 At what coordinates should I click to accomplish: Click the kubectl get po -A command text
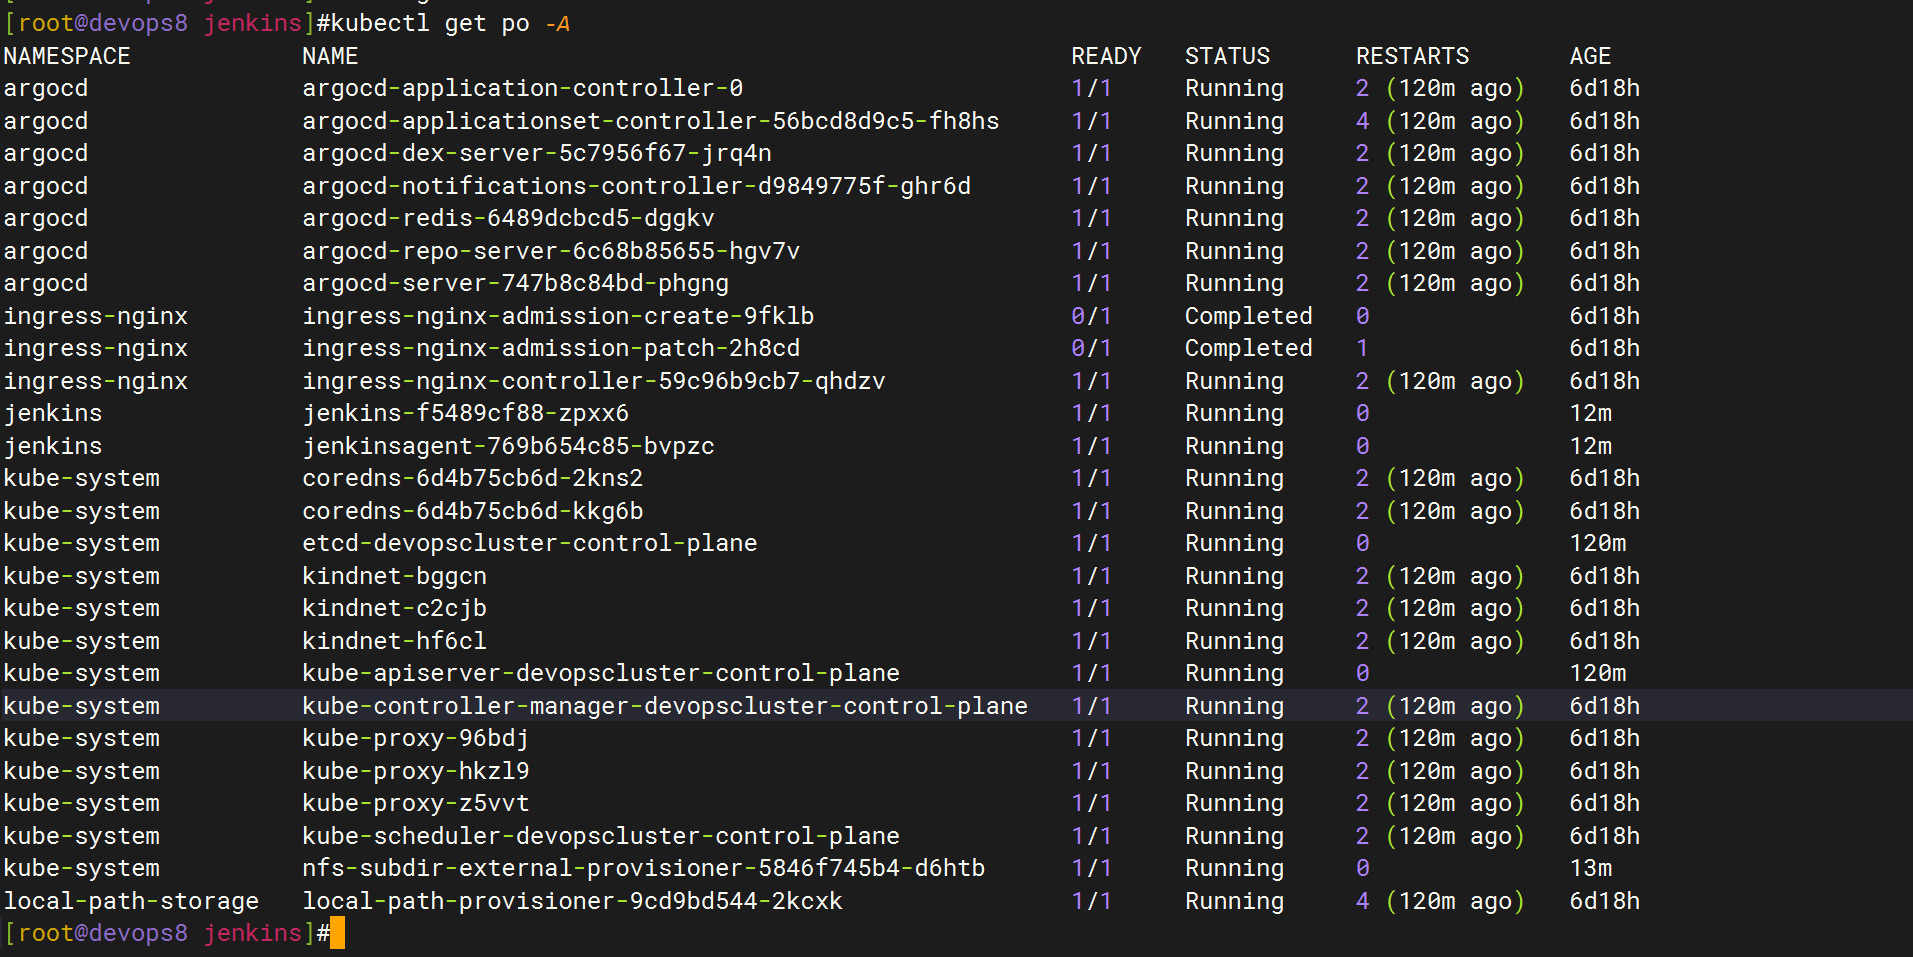coord(450,23)
